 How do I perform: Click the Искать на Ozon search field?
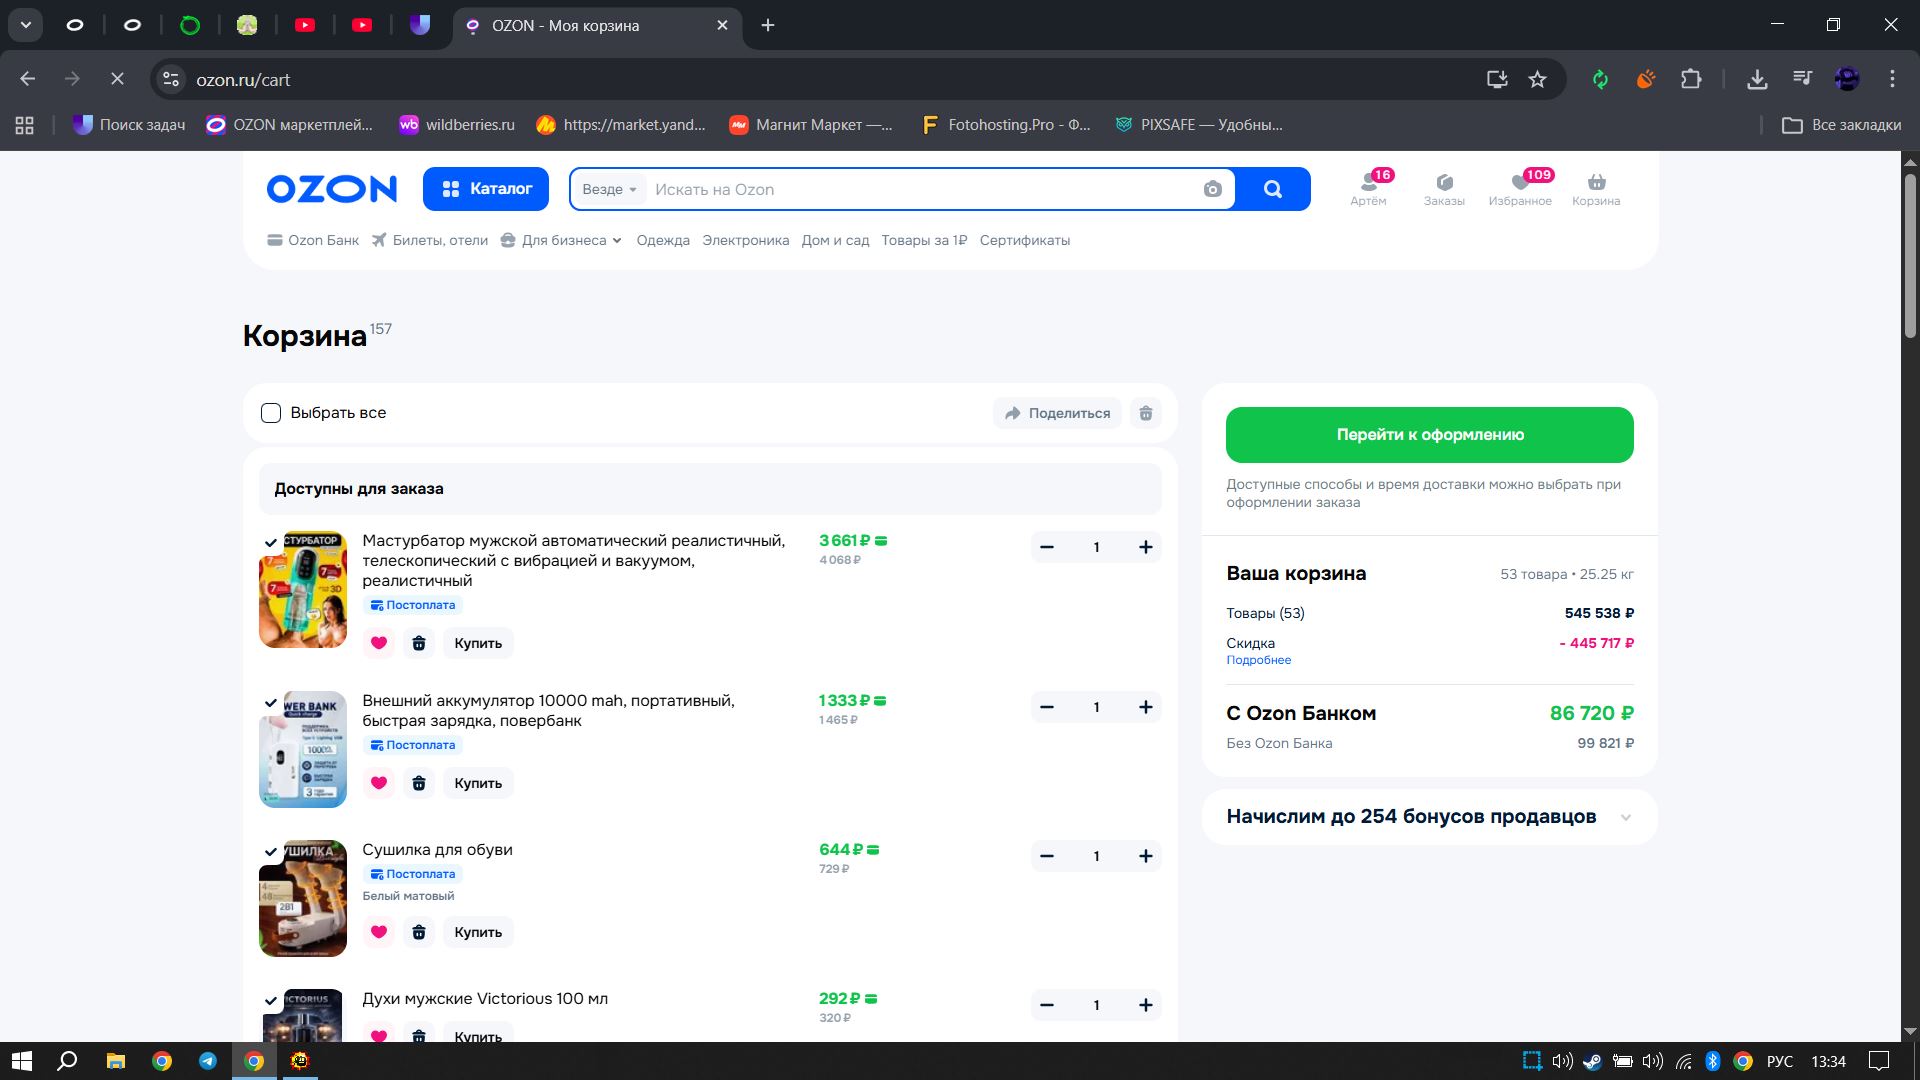pos(920,189)
